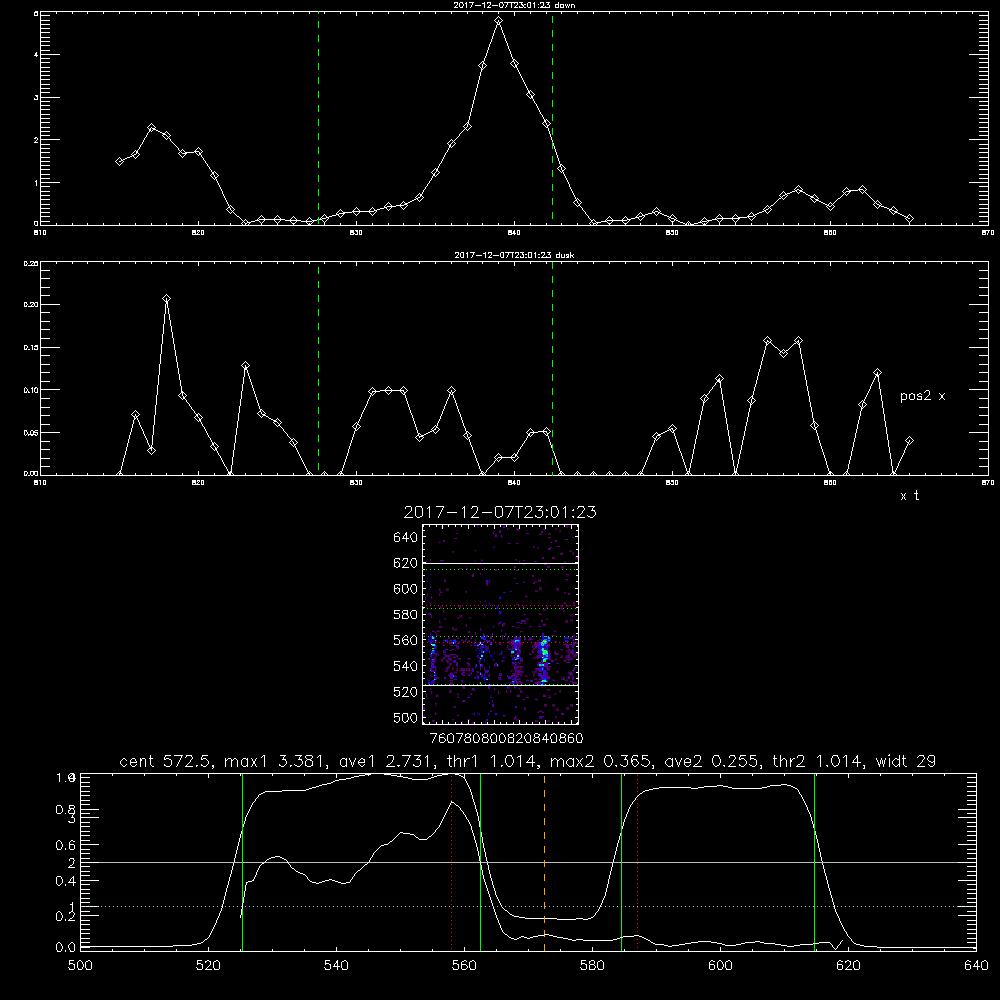The height and width of the screenshot is (1000, 1000).
Task: Click the '840' x-axis label under dusk plot
Action: (x=514, y=483)
